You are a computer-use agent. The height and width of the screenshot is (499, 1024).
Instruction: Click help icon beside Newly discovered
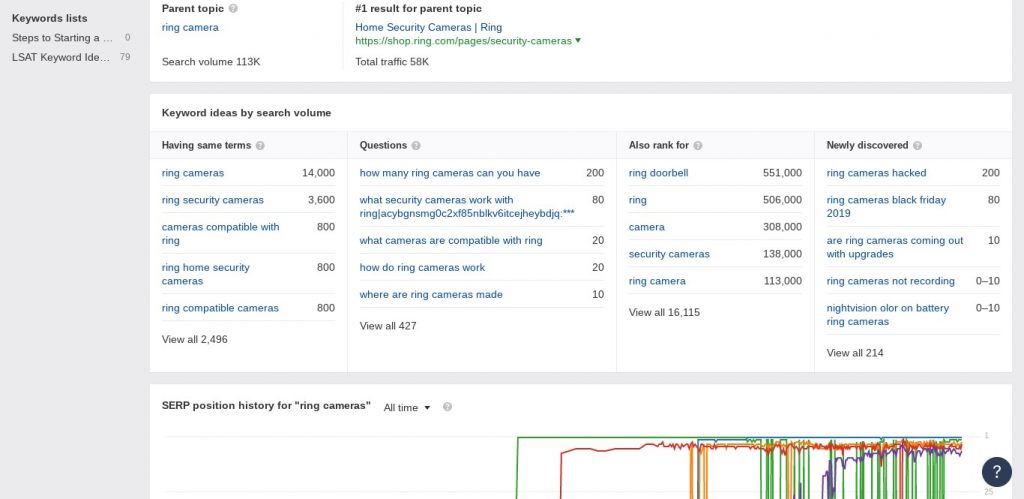point(918,146)
